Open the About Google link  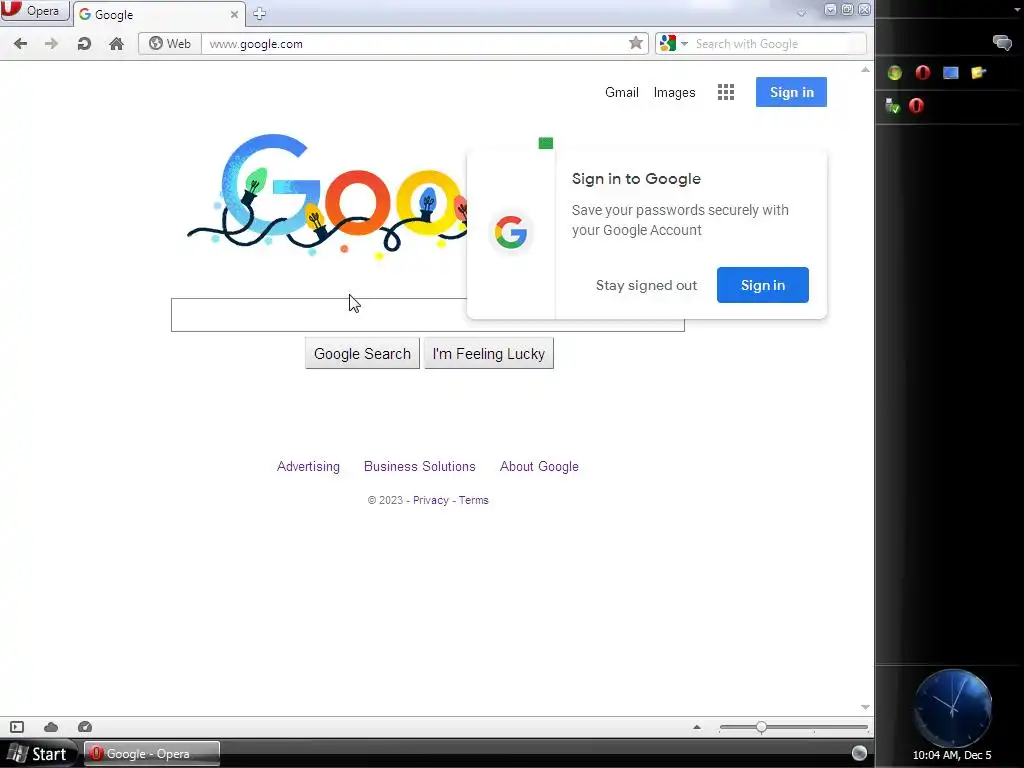click(539, 466)
